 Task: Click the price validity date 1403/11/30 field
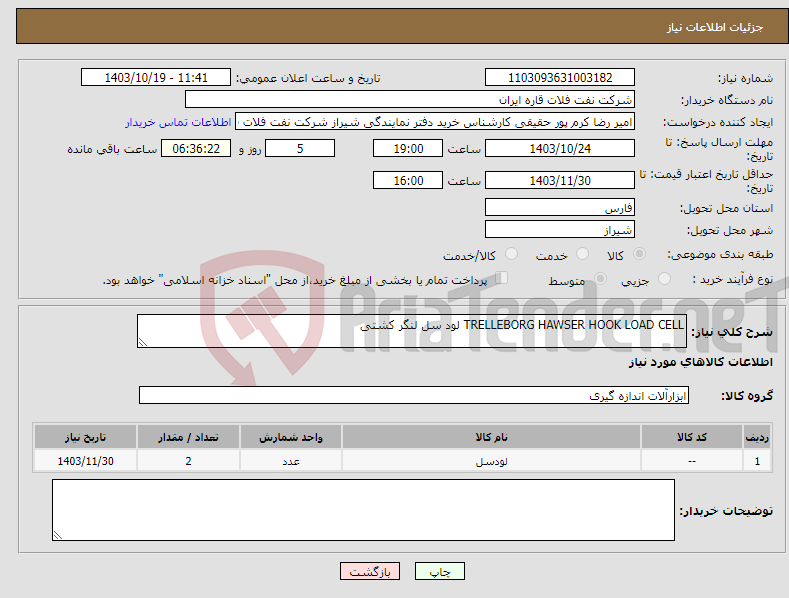[560, 180]
